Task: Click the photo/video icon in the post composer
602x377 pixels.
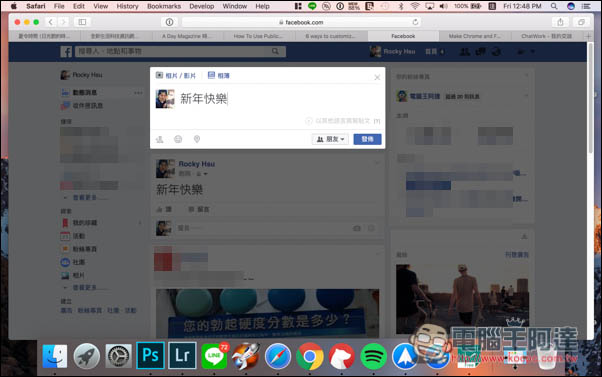Action: pyautogui.click(x=159, y=75)
